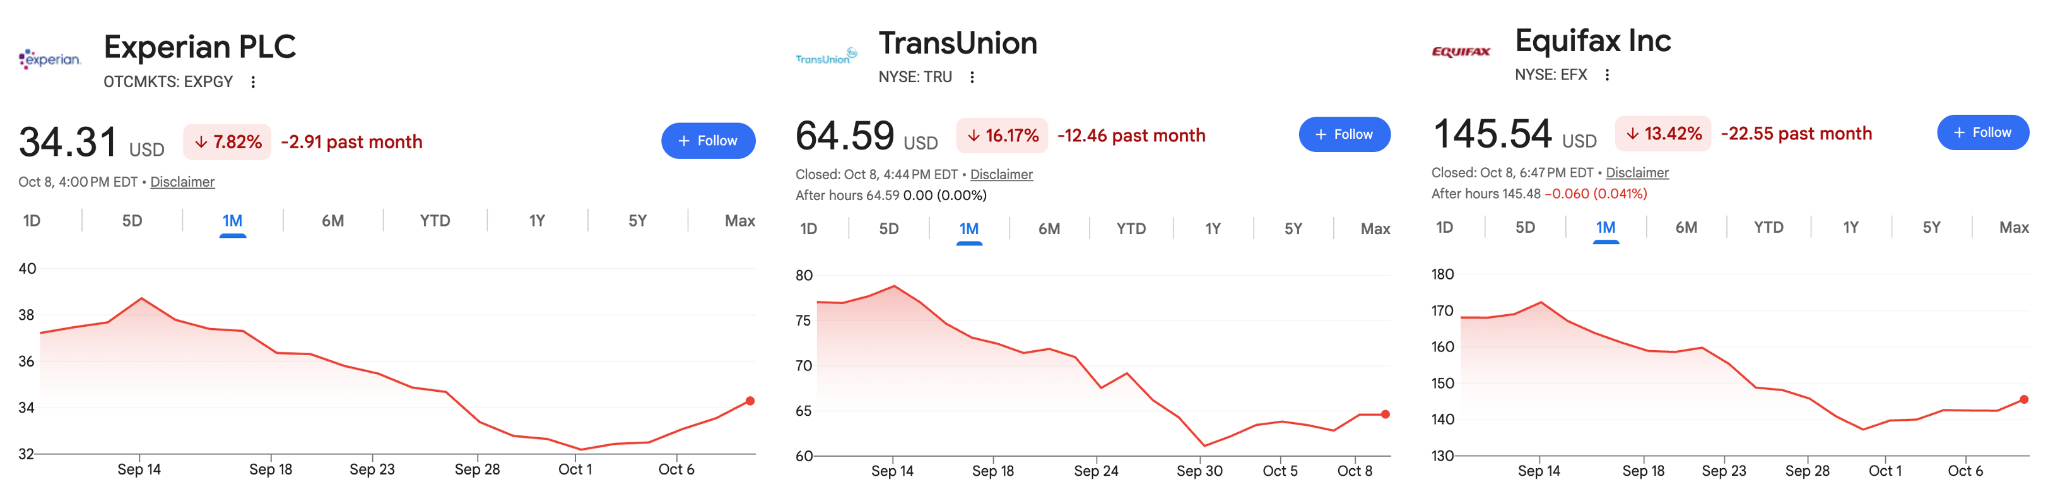
Task: Switch TransUnion chart to Max range
Action: tap(1375, 229)
